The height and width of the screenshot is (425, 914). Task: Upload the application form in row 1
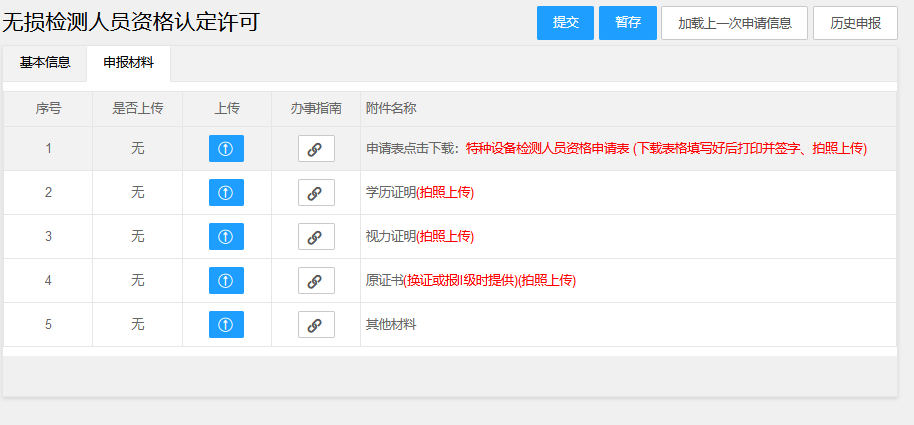pyautogui.click(x=226, y=149)
